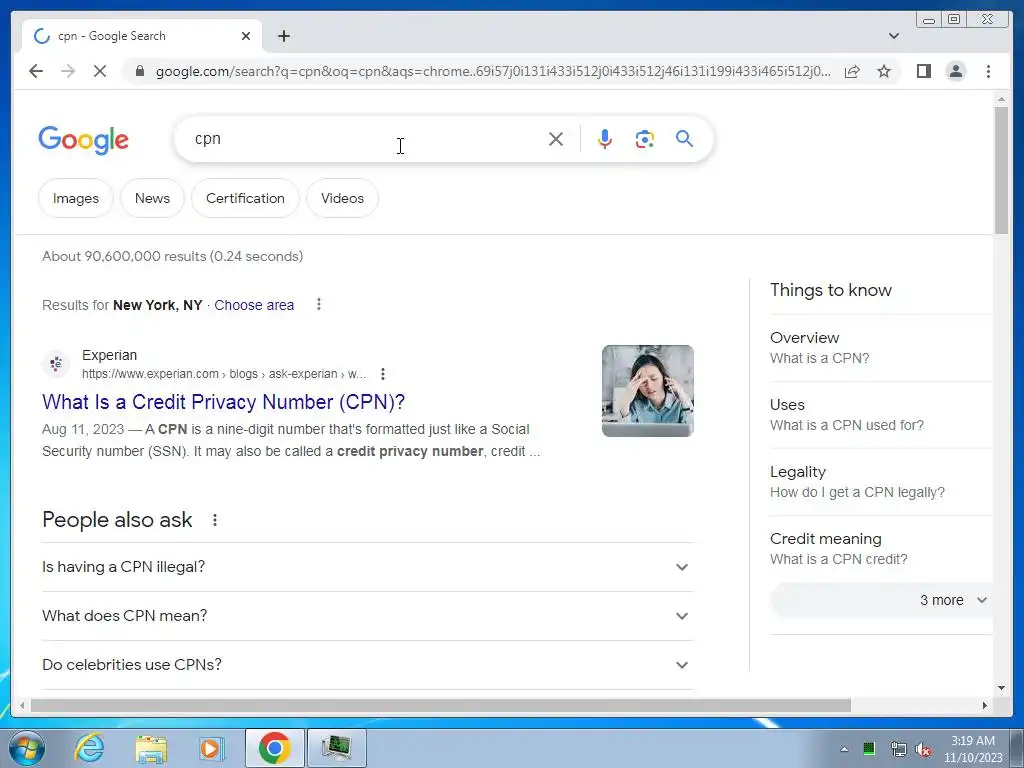Select the Certification filter chip
This screenshot has height=768, width=1024.
click(246, 198)
